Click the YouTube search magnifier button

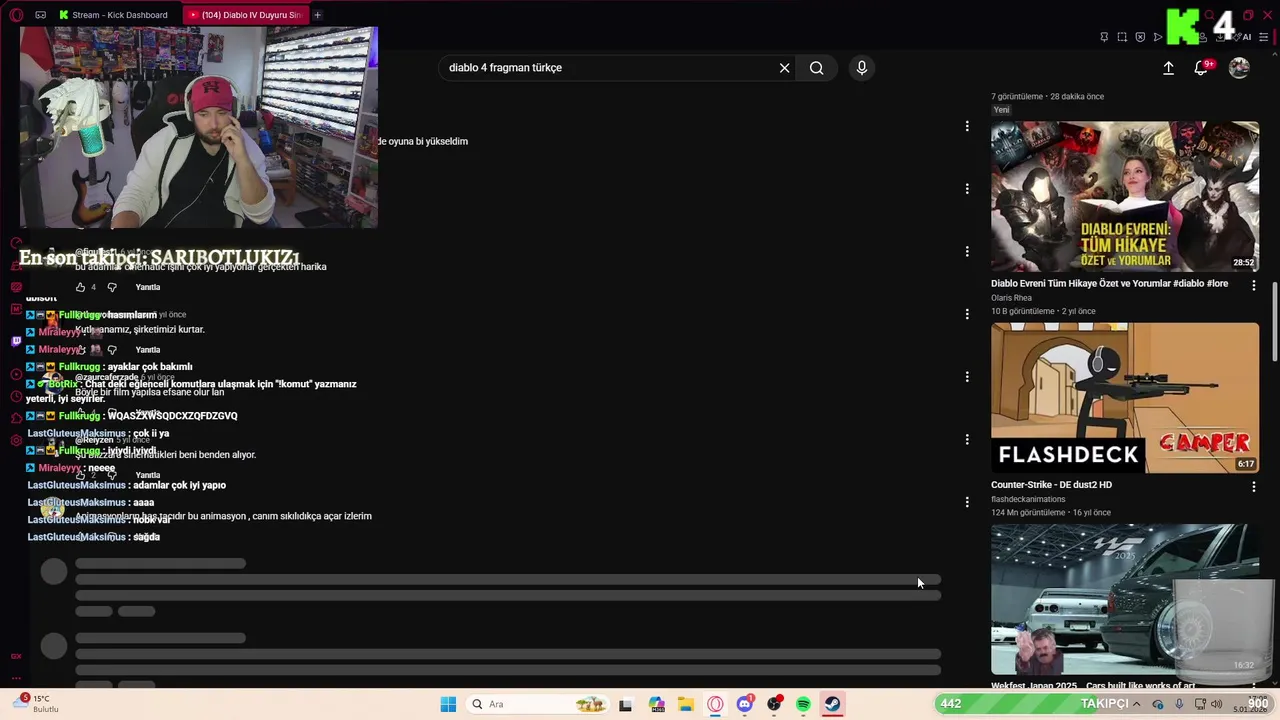coord(817,68)
